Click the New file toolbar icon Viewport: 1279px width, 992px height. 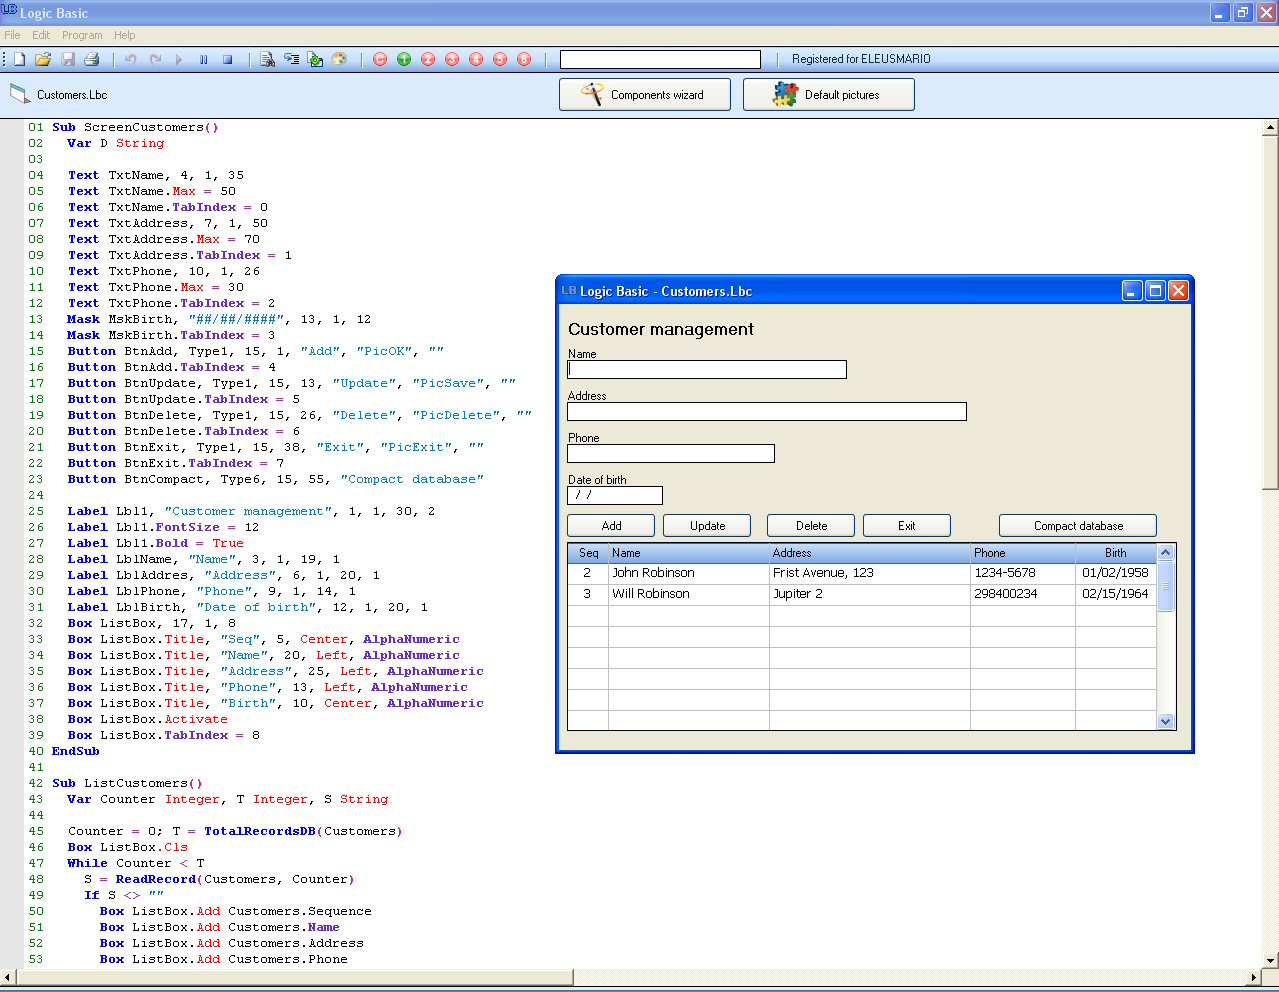19,60
